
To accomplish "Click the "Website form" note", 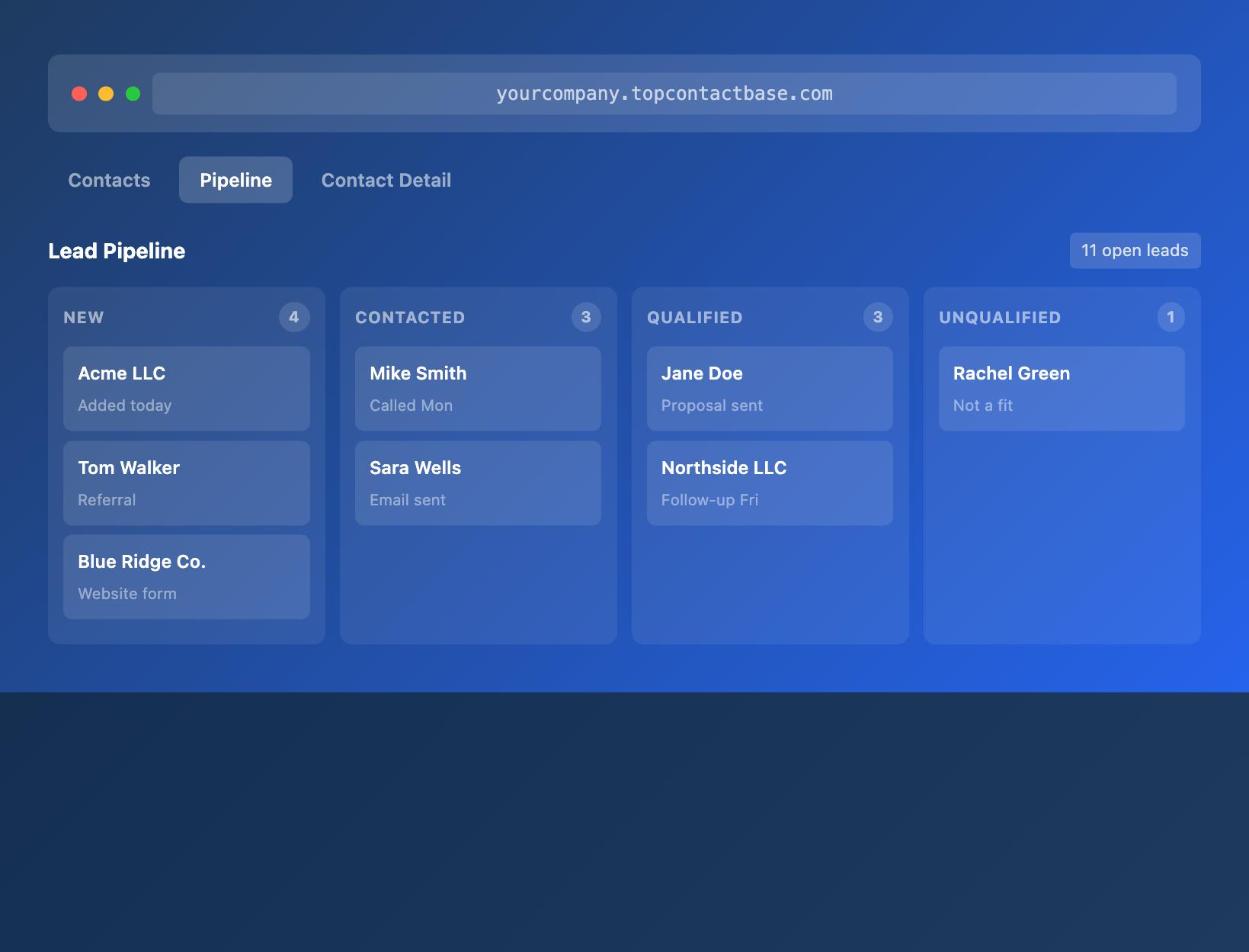I will pyautogui.click(x=127, y=594).
